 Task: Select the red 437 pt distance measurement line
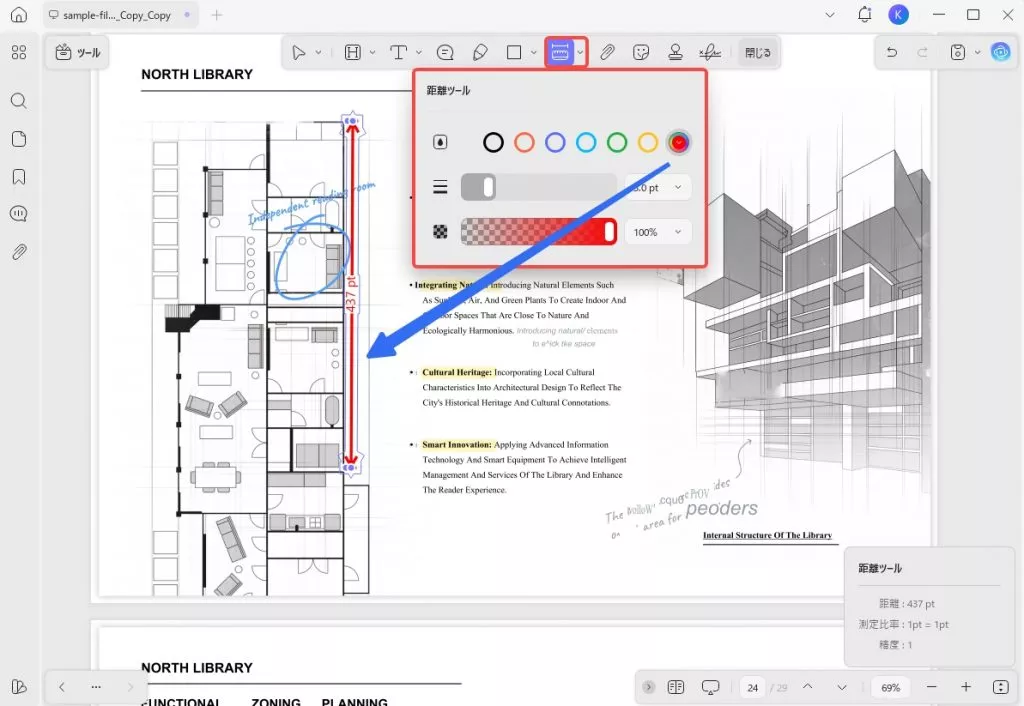[351, 294]
